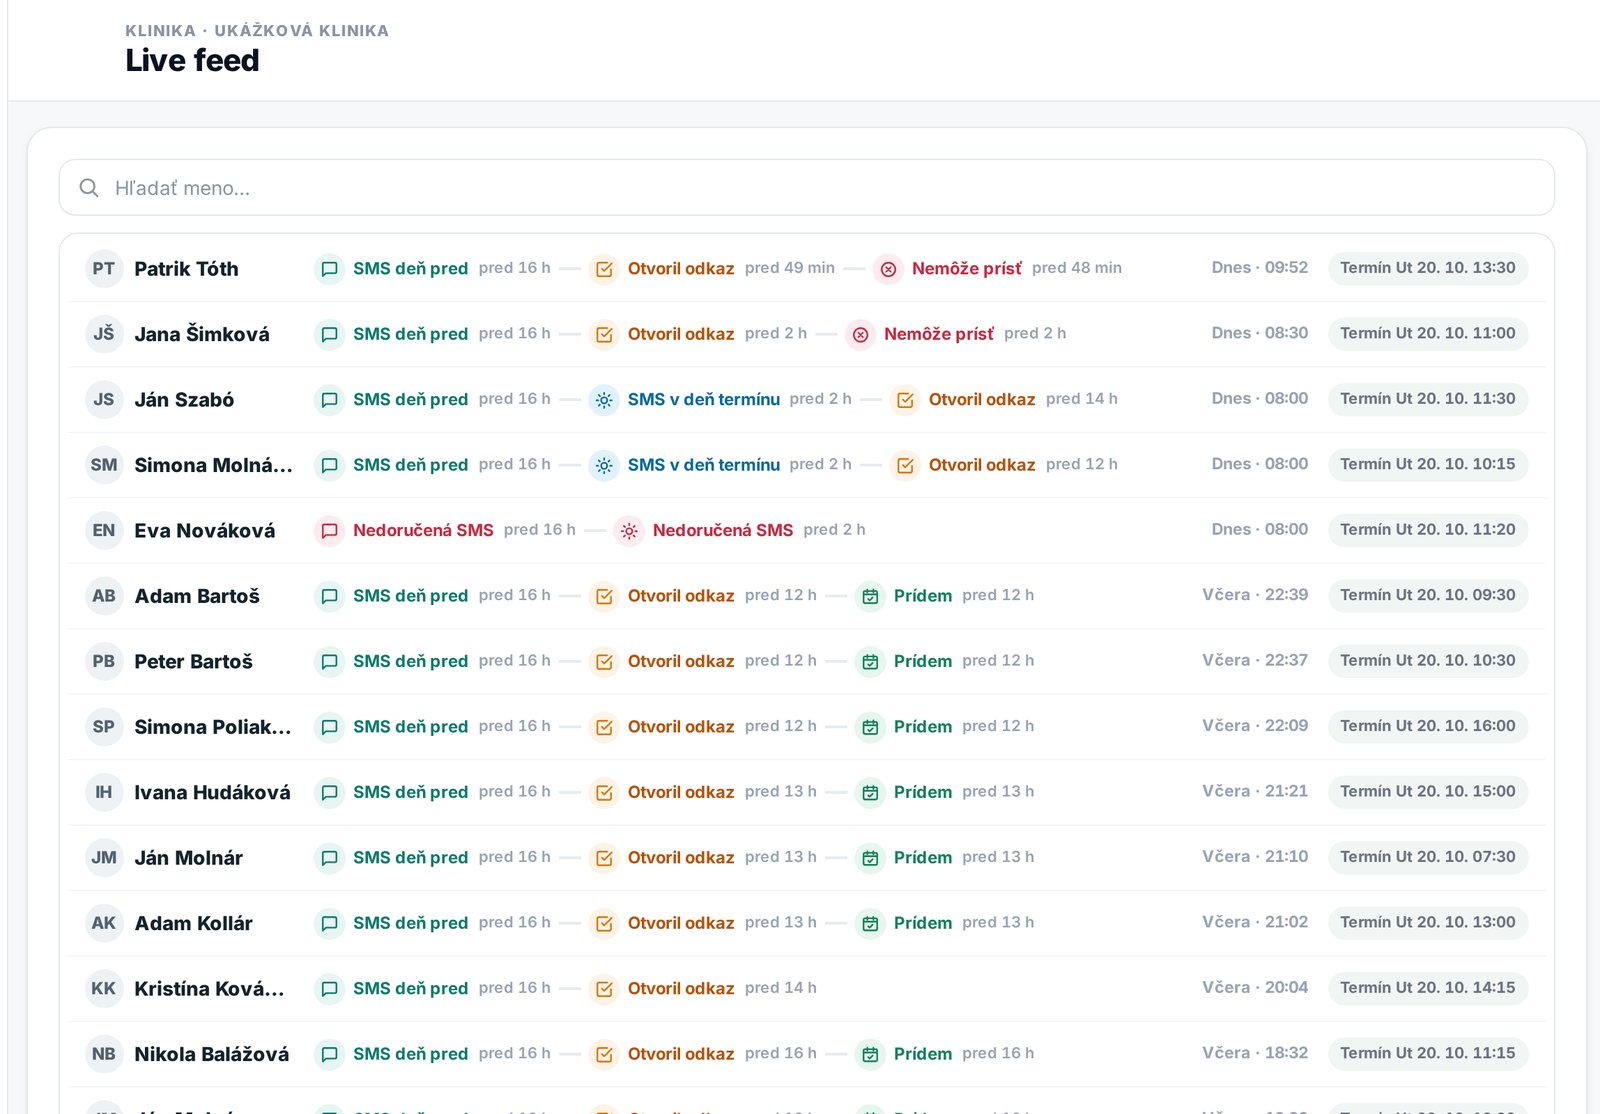Click "SMS v deň termínu" in Simona Molná… row
Screen dimensions: 1600x1114
pos(704,465)
